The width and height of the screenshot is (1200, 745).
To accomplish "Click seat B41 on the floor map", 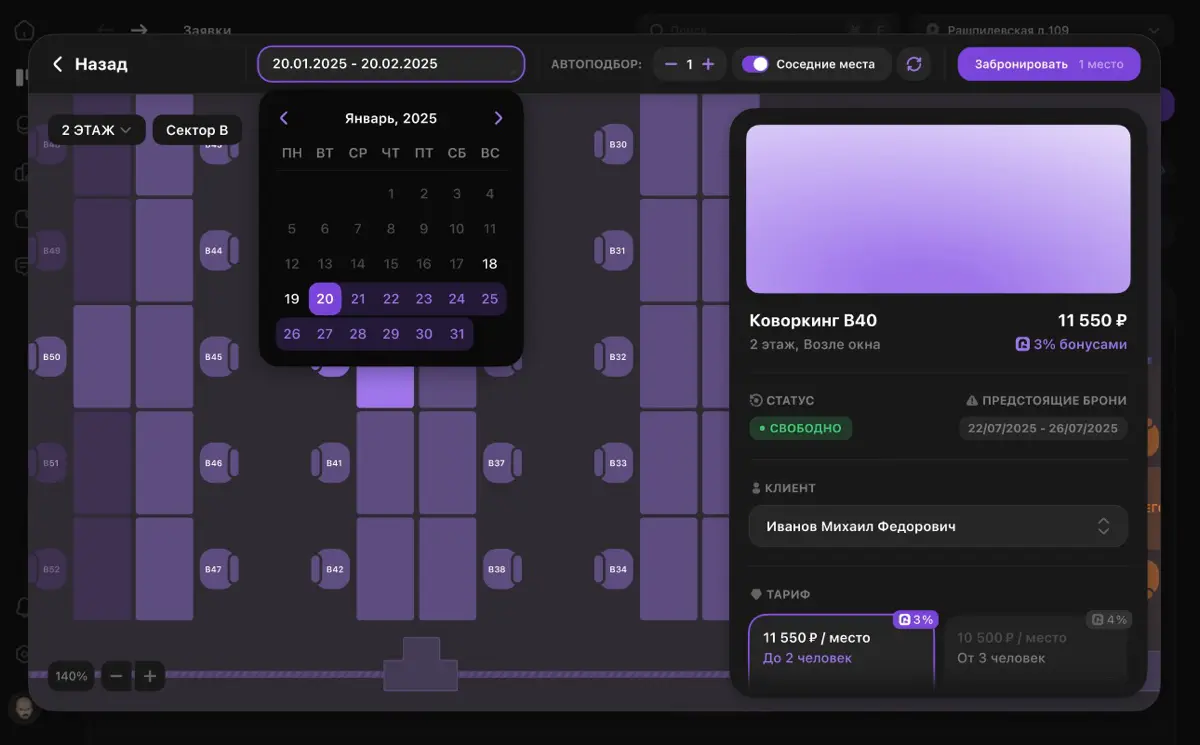I will [x=332, y=463].
